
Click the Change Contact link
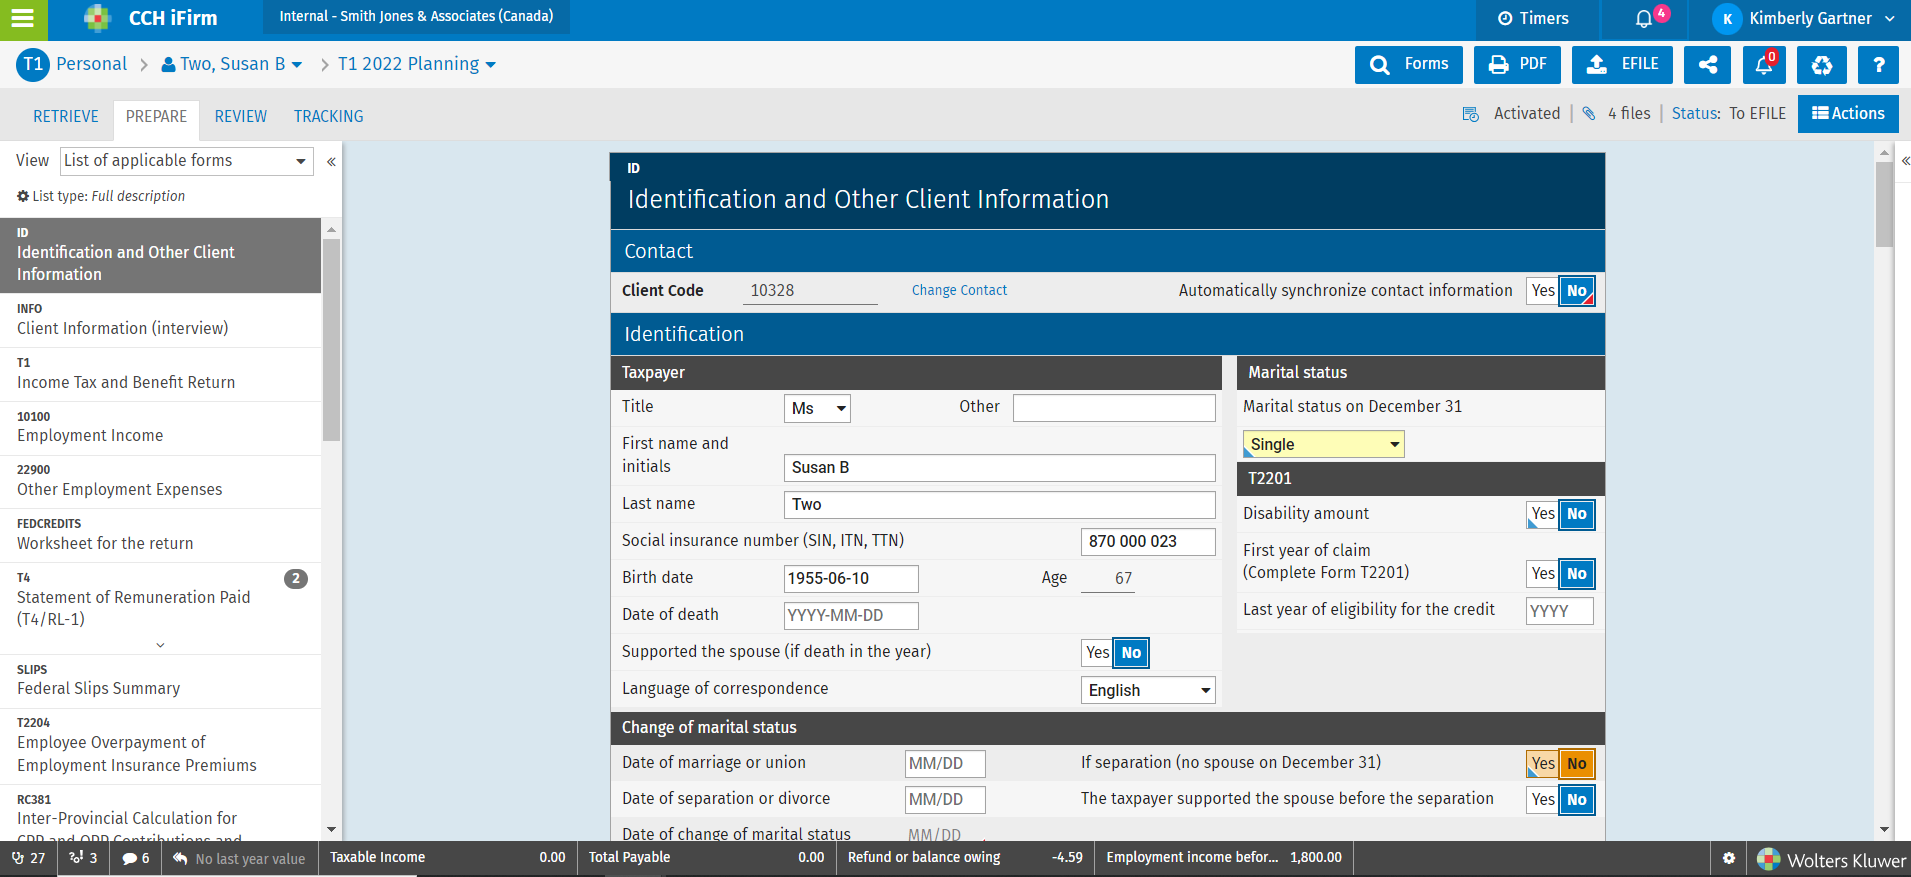coord(959,290)
